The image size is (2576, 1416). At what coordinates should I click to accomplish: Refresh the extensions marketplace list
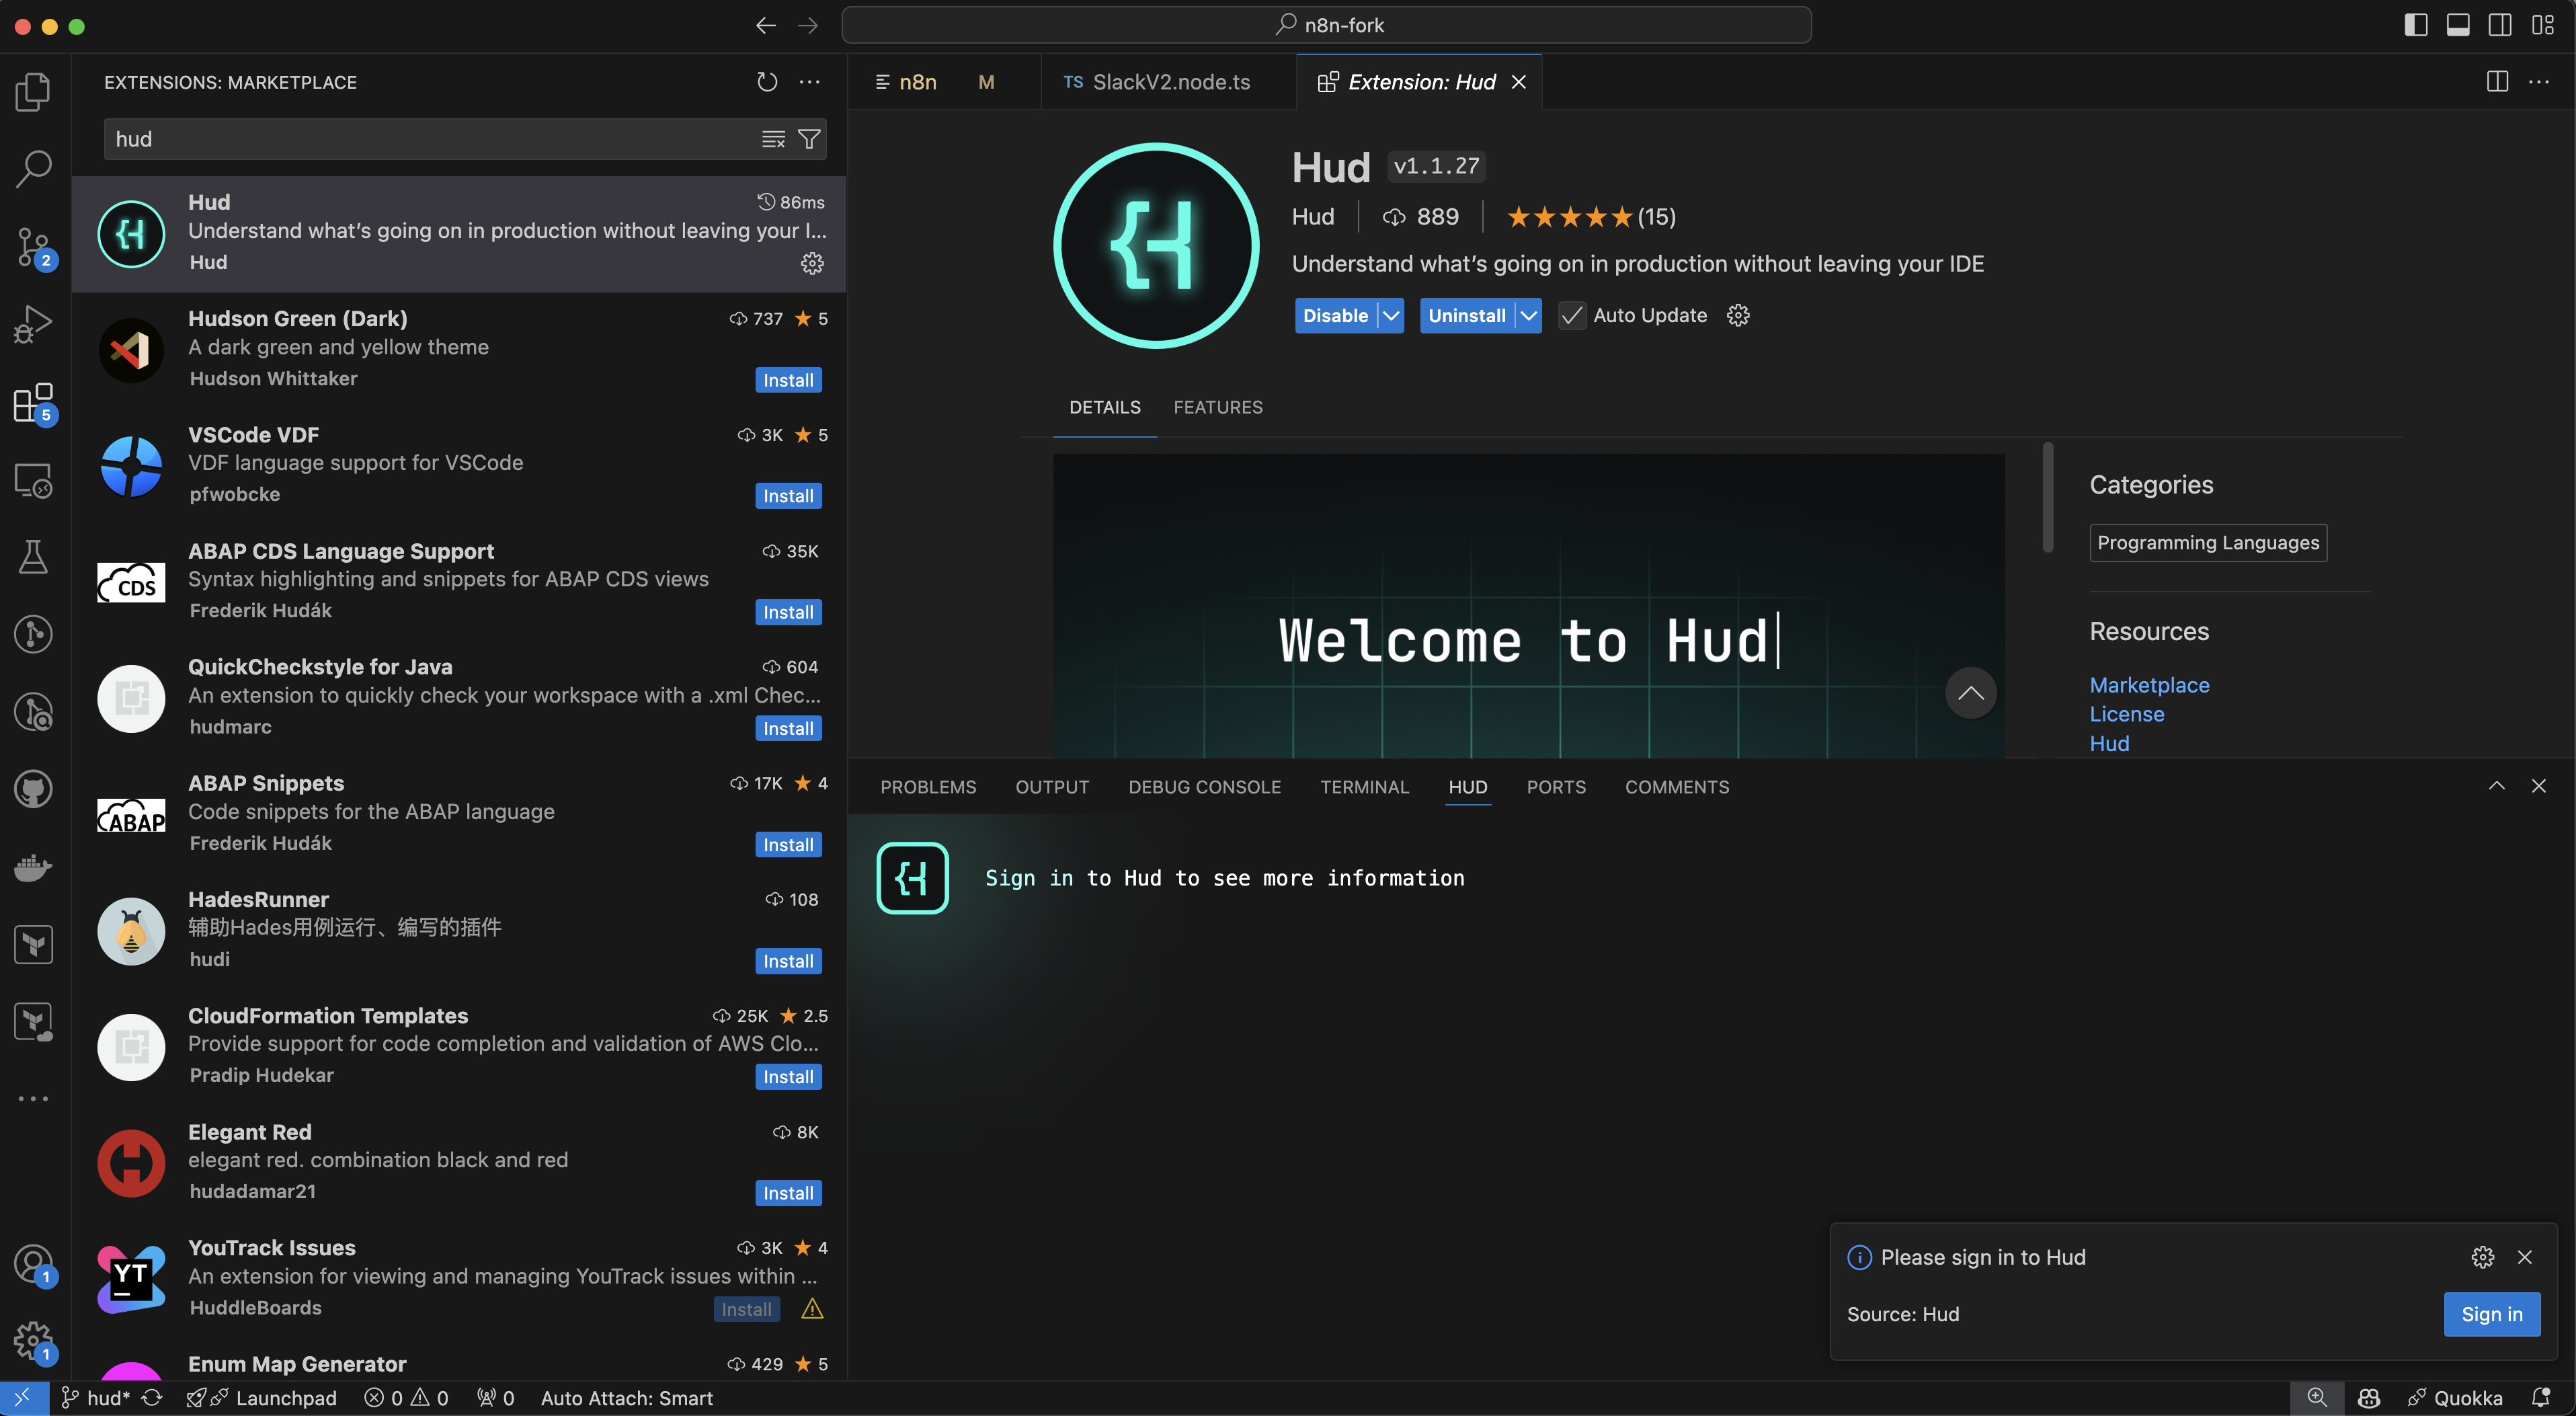(x=766, y=82)
